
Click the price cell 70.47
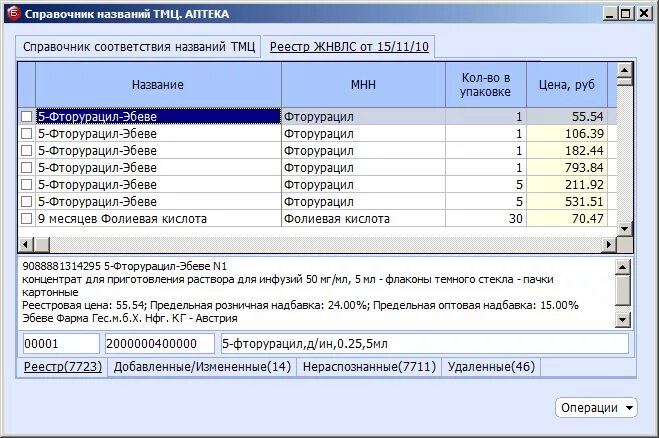(567, 219)
